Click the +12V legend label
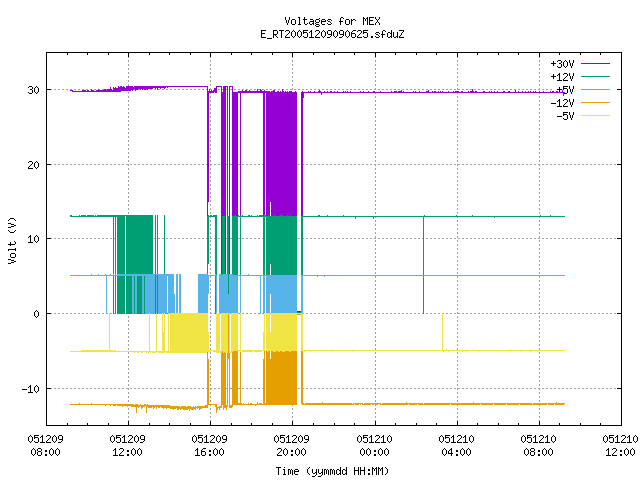The height and width of the screenshot is (480, 640). coord(562,77)
